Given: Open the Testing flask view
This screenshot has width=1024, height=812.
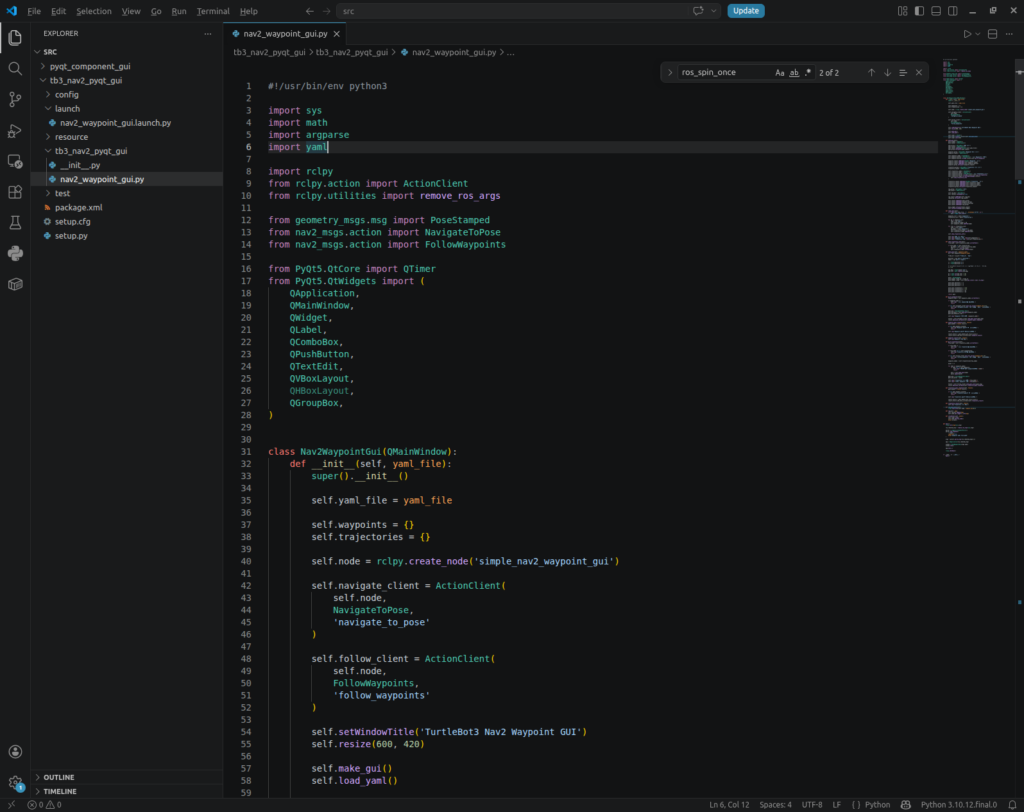Looking at the screenshot, I should (15, 223).
